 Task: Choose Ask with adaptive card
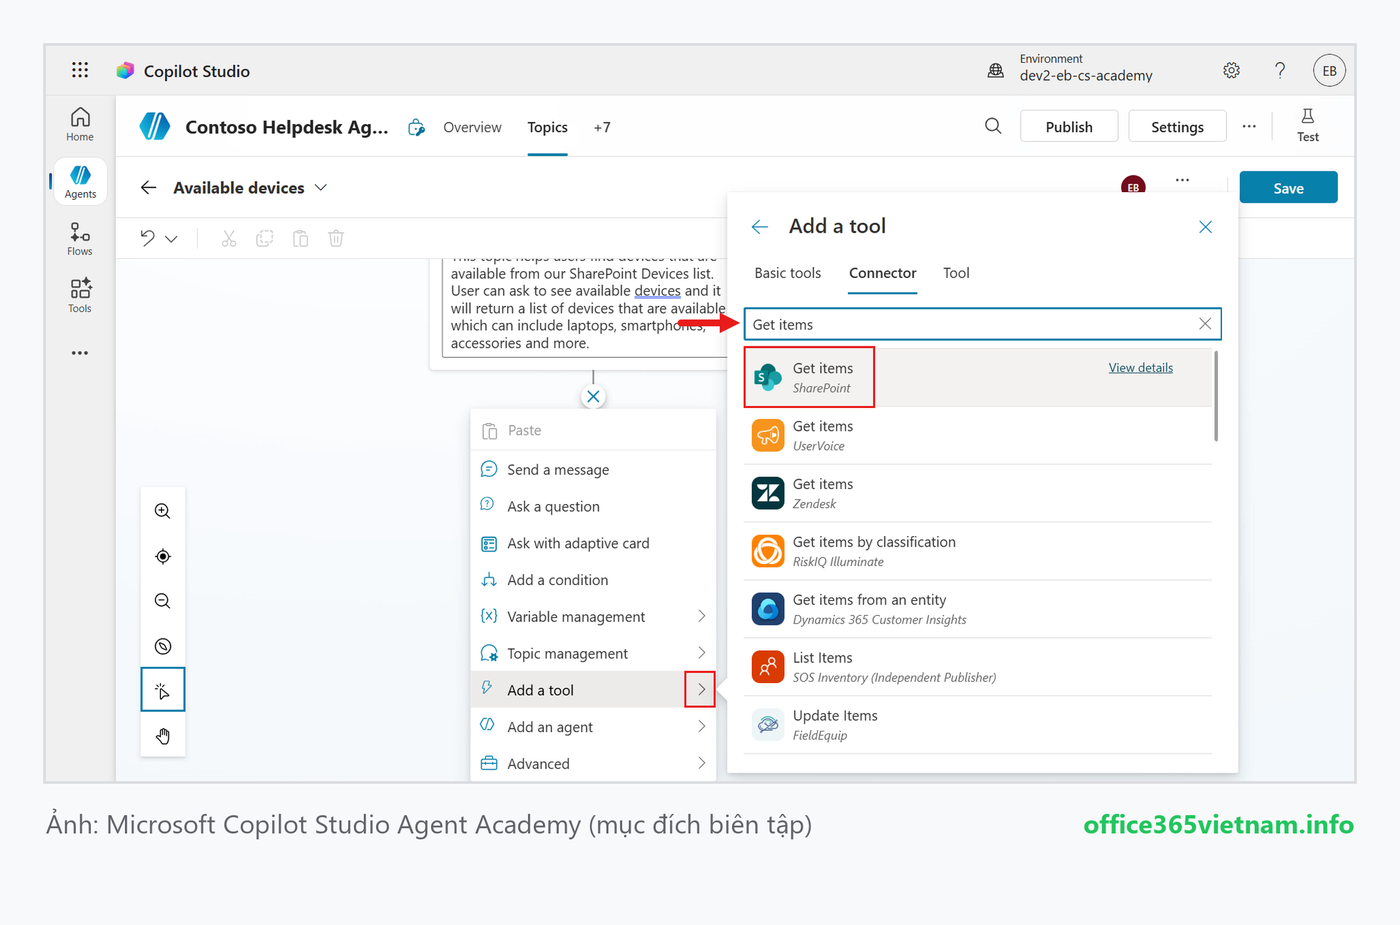coord(593,543)
